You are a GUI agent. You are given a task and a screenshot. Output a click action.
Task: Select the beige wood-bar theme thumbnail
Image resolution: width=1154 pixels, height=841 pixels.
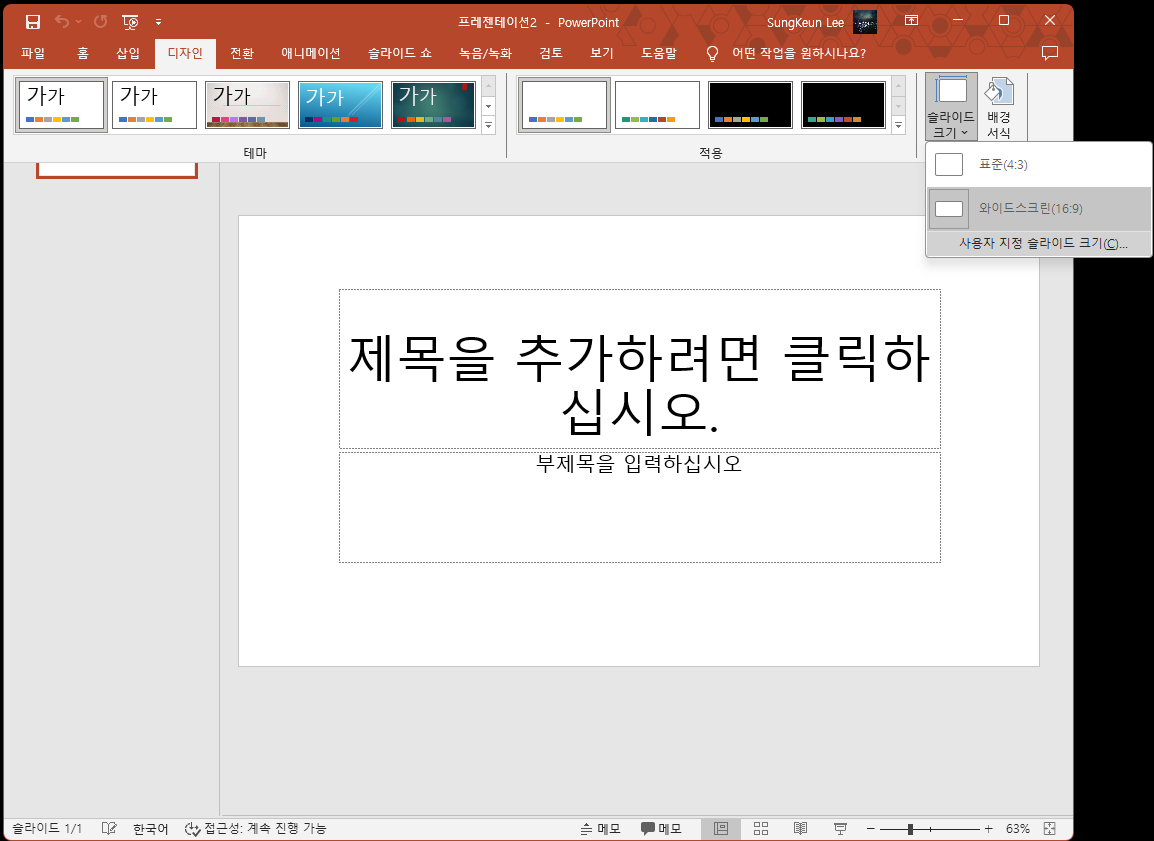(x=247, y=104)
